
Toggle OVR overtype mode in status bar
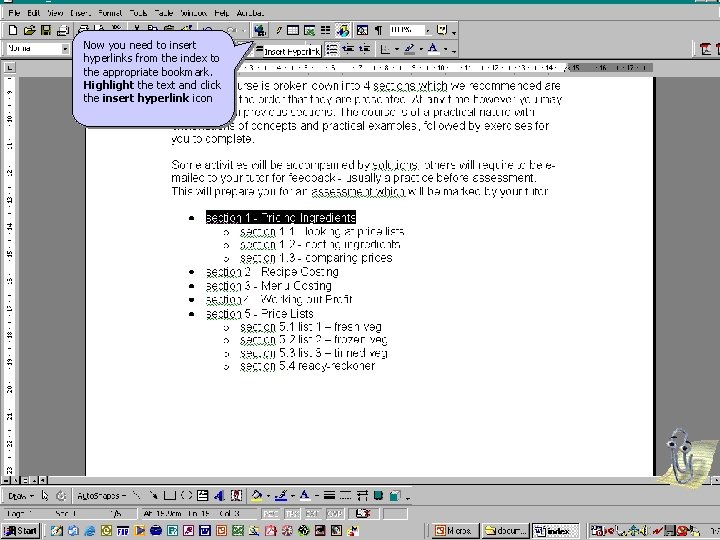334,514
